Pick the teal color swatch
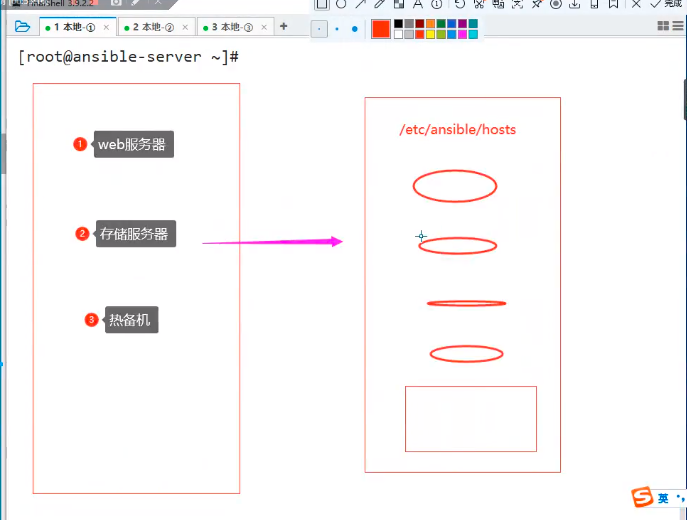Viewport: 687px width, 520px height. (x=473, y=24)
